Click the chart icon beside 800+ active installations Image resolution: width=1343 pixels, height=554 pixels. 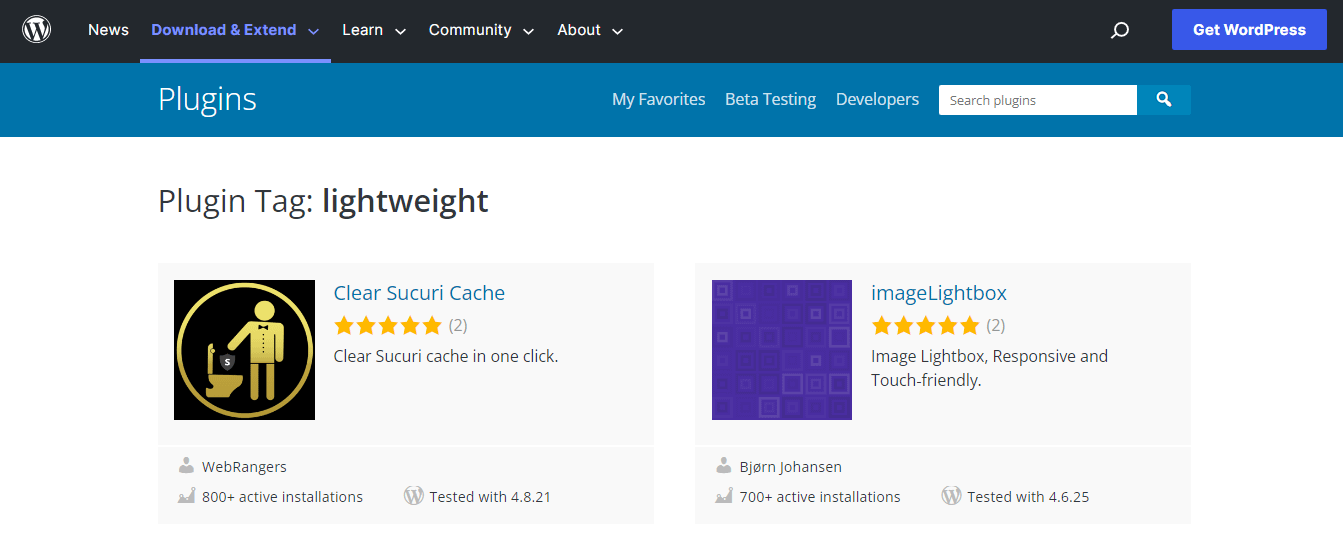coord(186,496)
